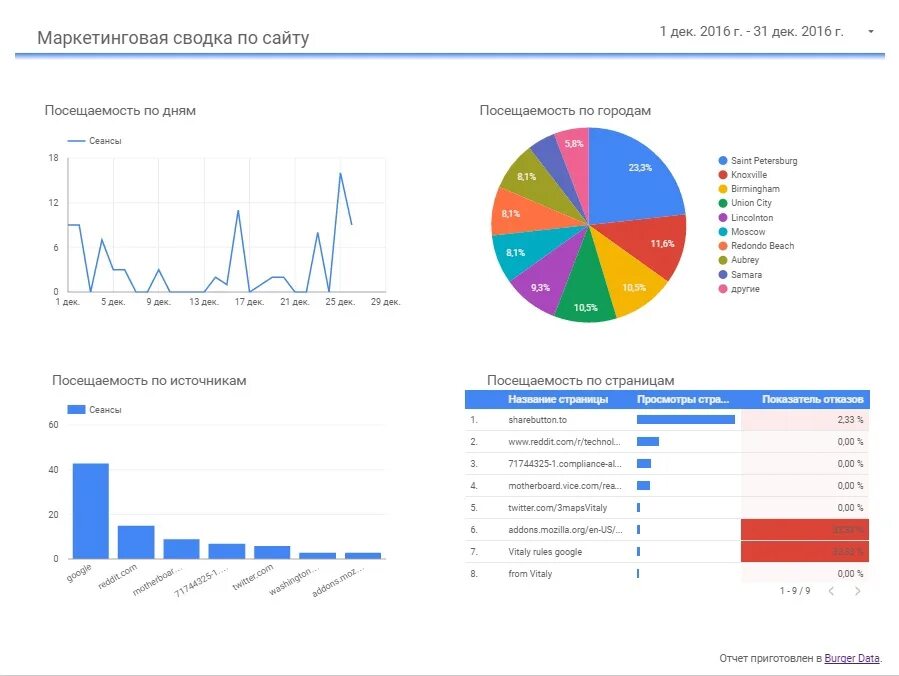Select the from Vitaly row

(x=667, y=573)
